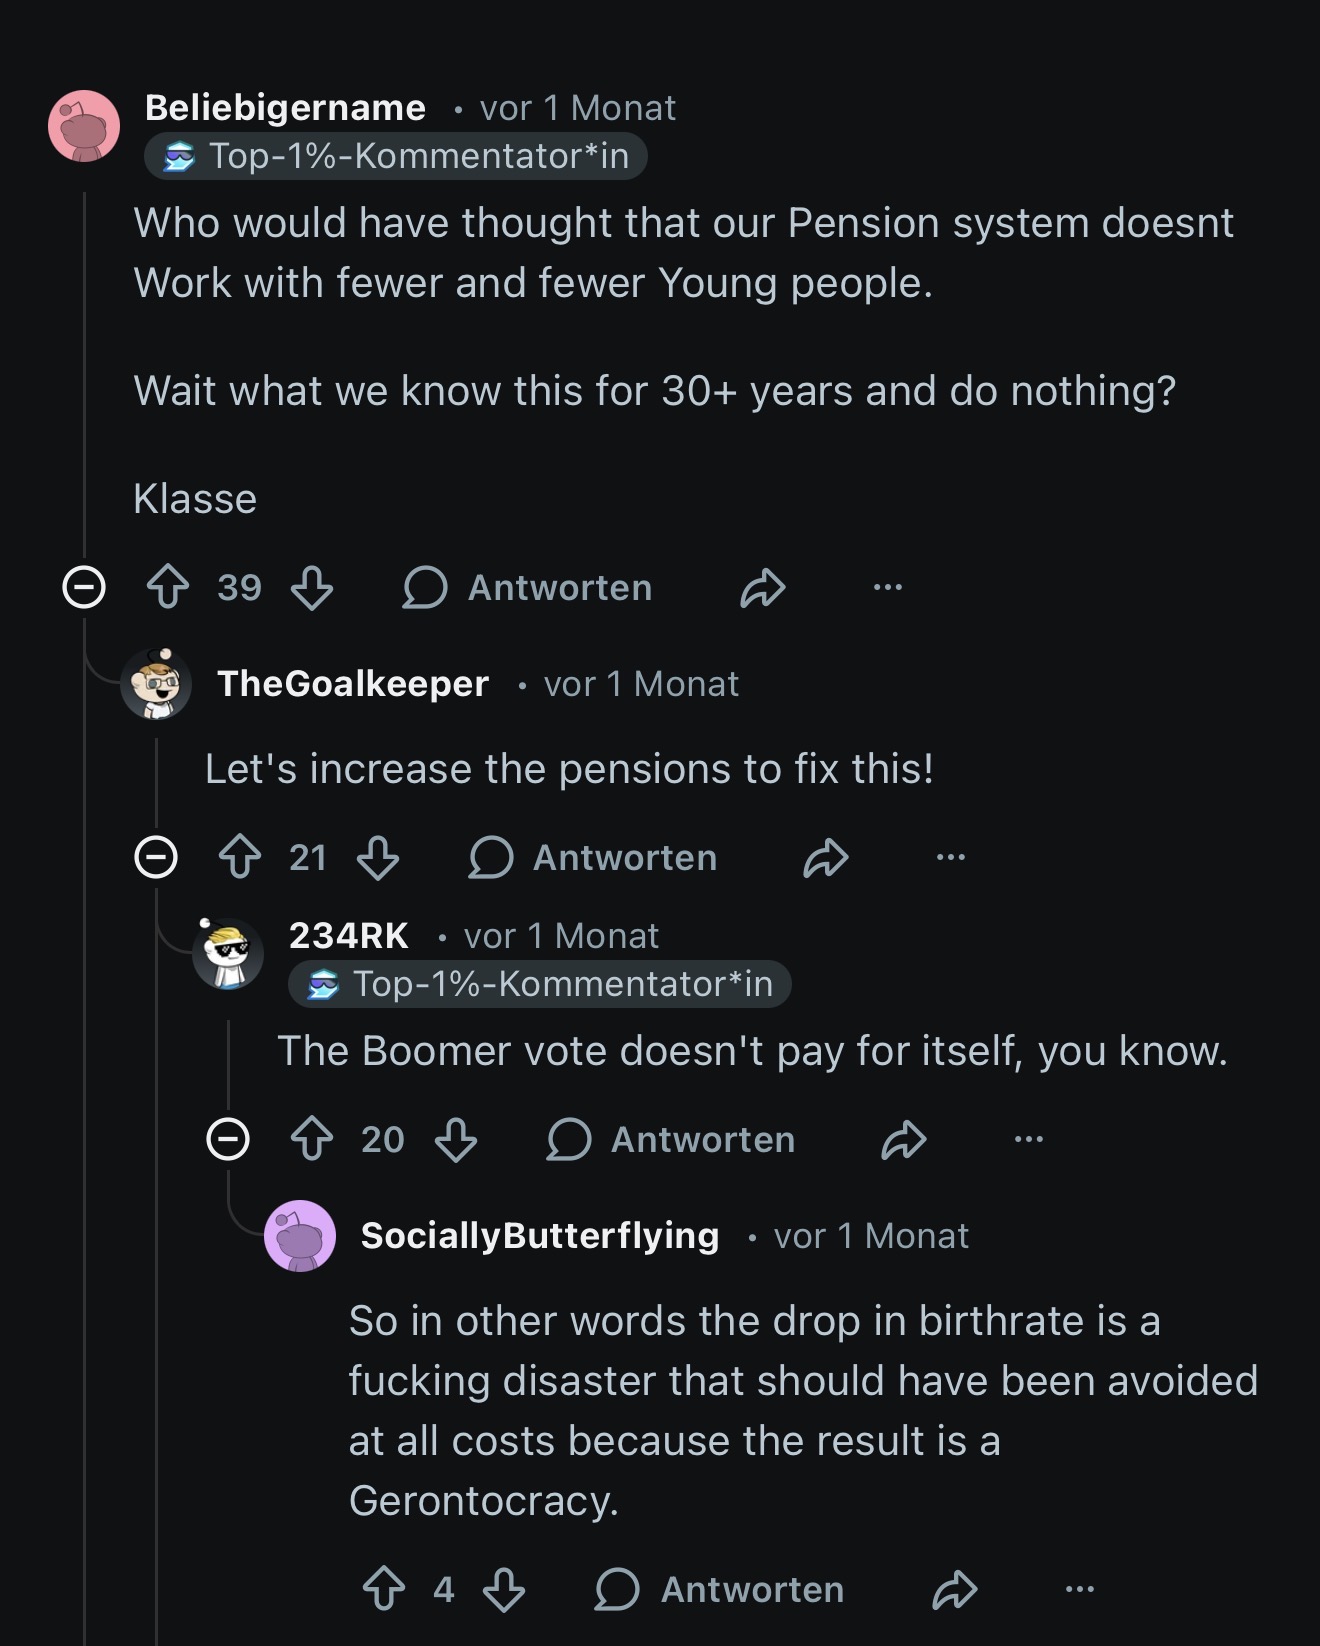Downvote the 234RK comment
The height and width of the screenshot is (1646, 1320).
456,1140
